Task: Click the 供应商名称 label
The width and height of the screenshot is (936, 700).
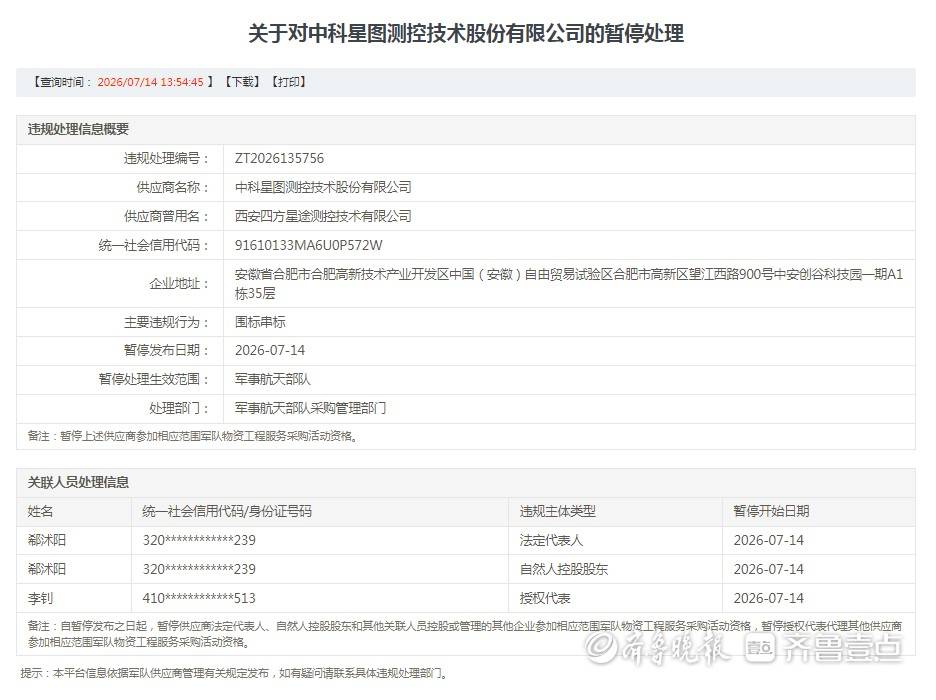Action: point(173,187)
